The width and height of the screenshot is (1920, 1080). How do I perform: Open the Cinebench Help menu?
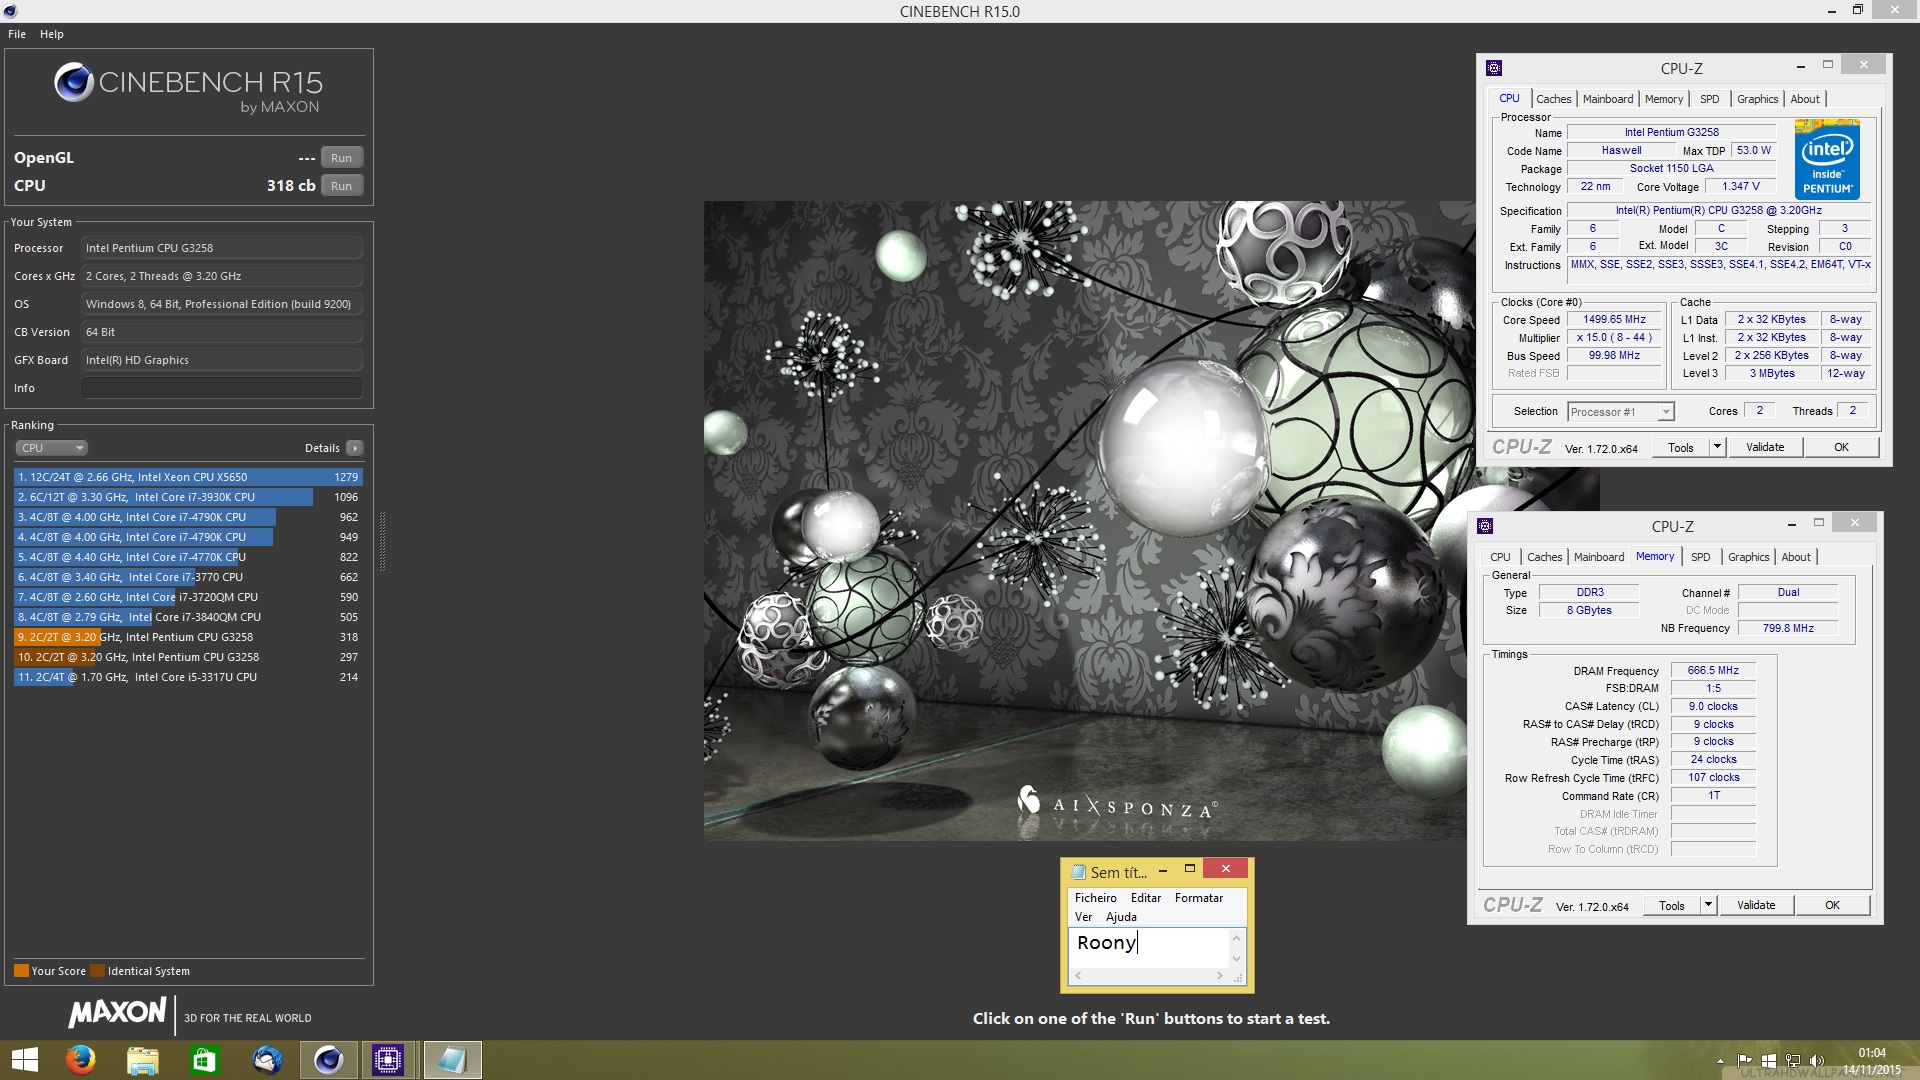(x=52, y=34)
